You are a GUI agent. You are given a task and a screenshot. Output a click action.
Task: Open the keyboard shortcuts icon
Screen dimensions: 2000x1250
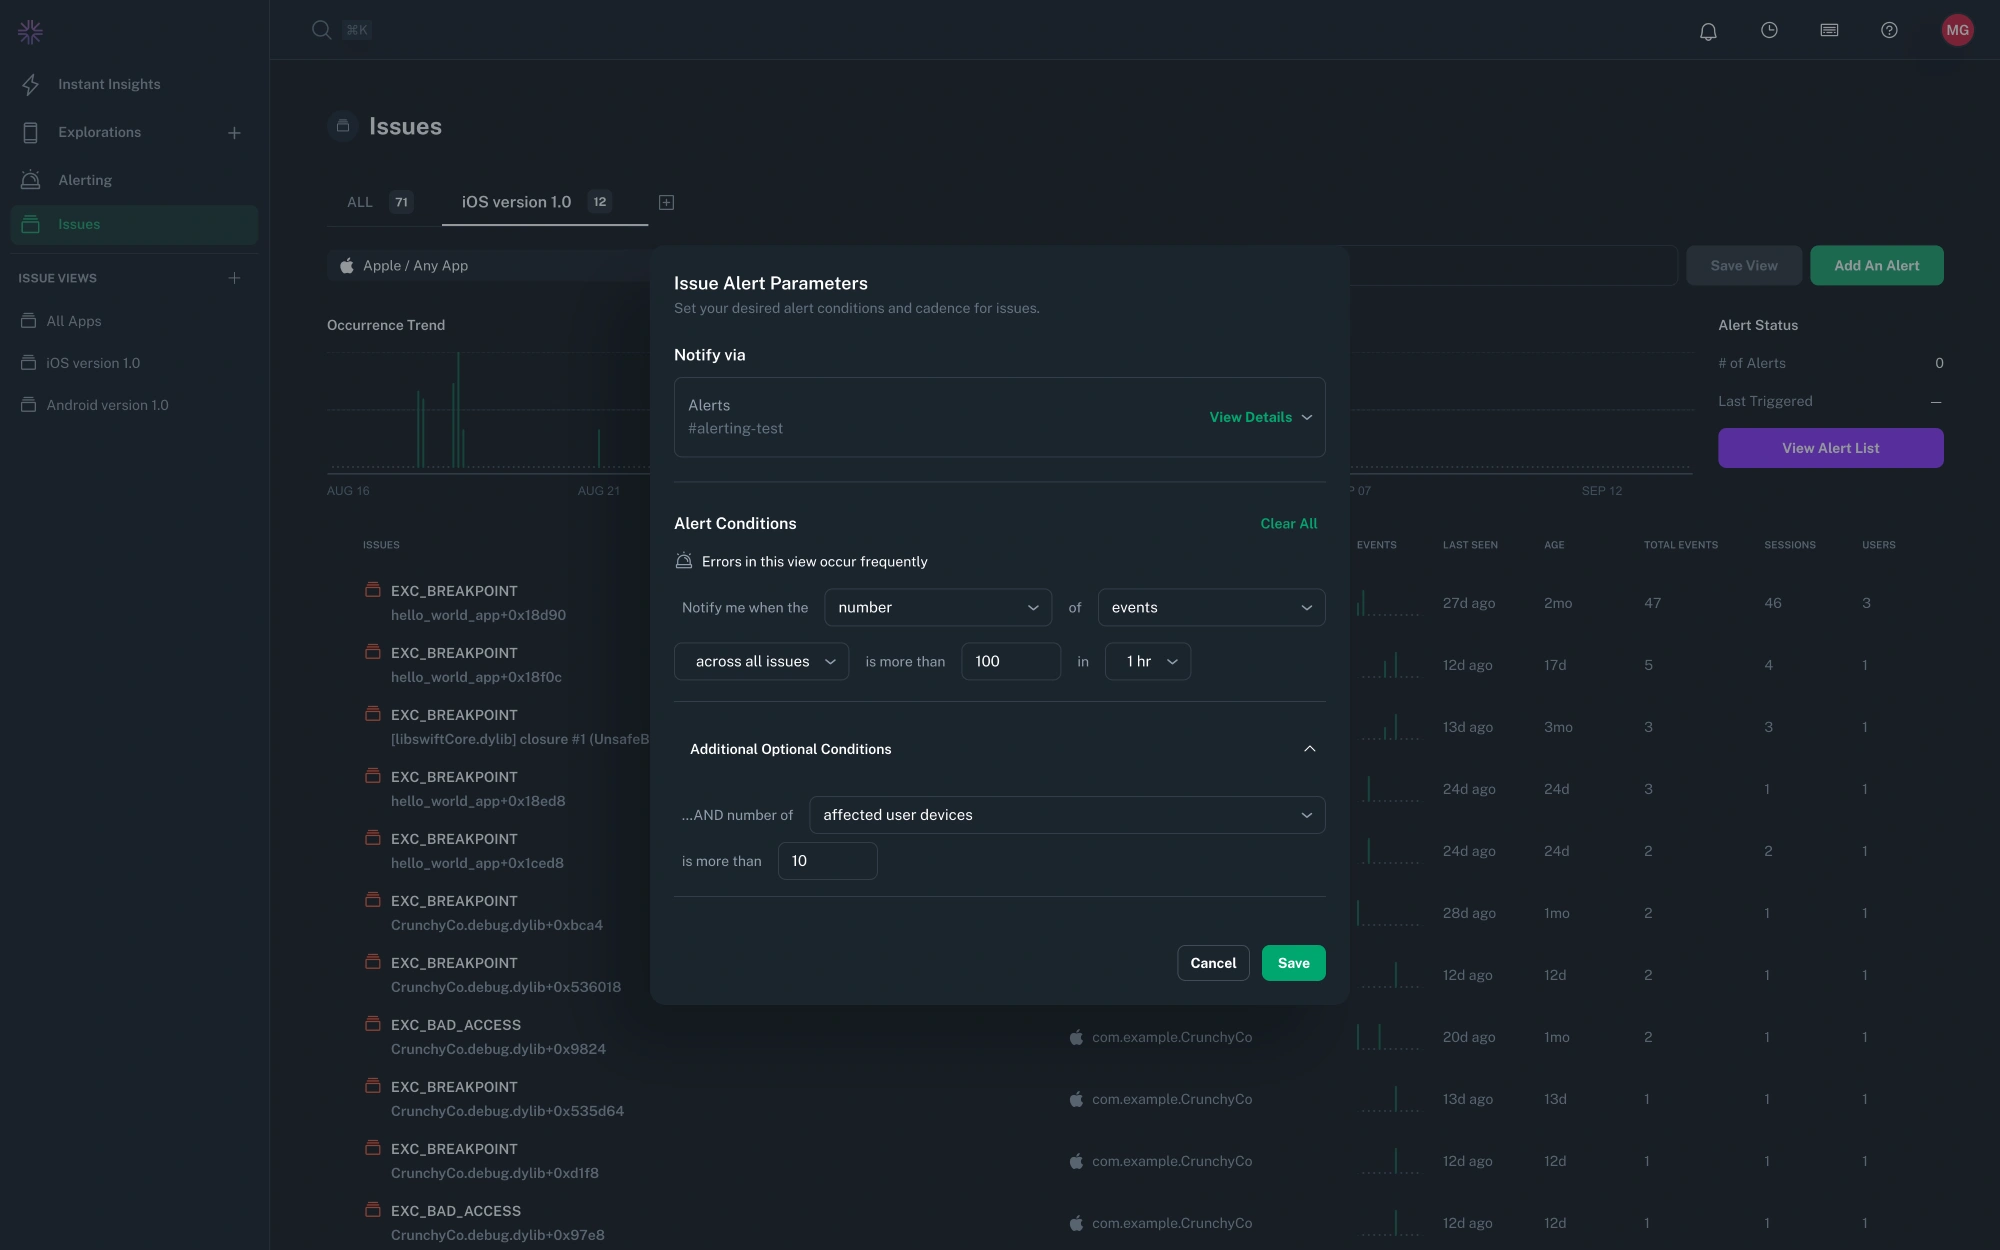tap(1829, 30)
